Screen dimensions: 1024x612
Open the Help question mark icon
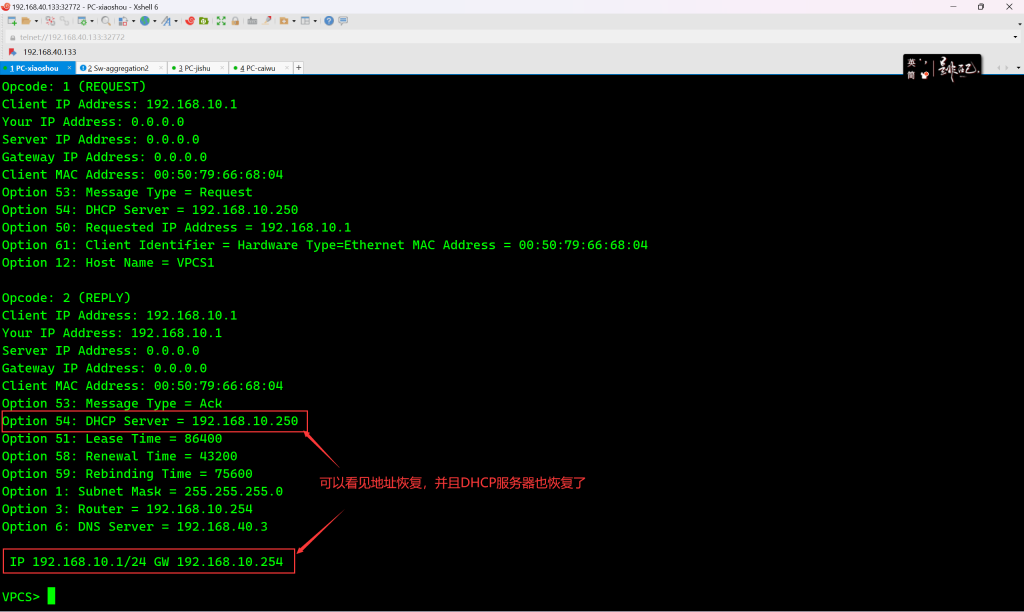tap(328, 21)
